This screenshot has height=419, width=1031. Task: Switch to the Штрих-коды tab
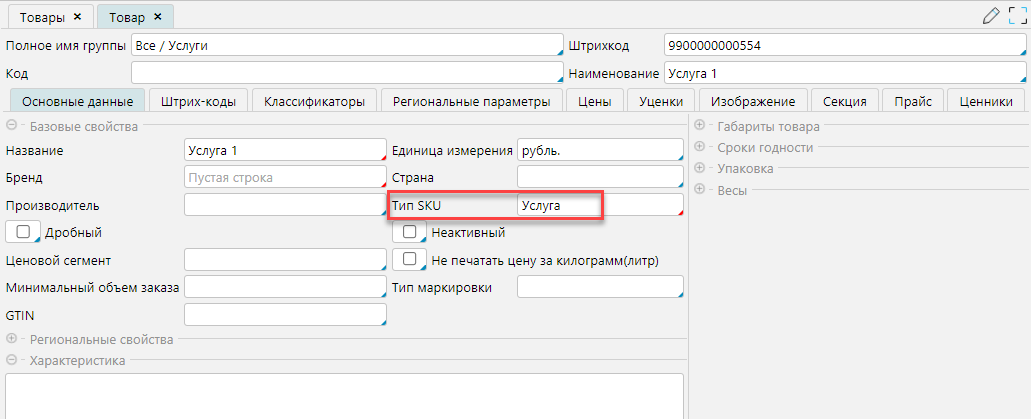(x=198, y=101)
